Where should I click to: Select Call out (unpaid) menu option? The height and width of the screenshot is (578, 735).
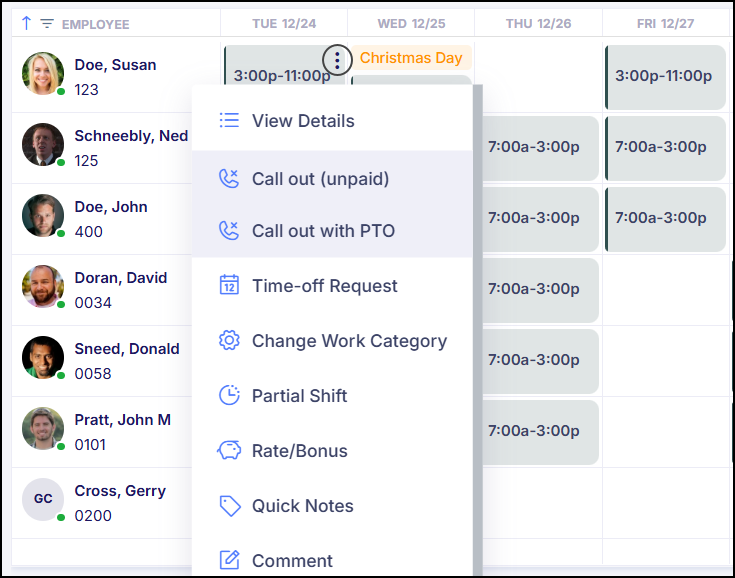pos(320,179)
